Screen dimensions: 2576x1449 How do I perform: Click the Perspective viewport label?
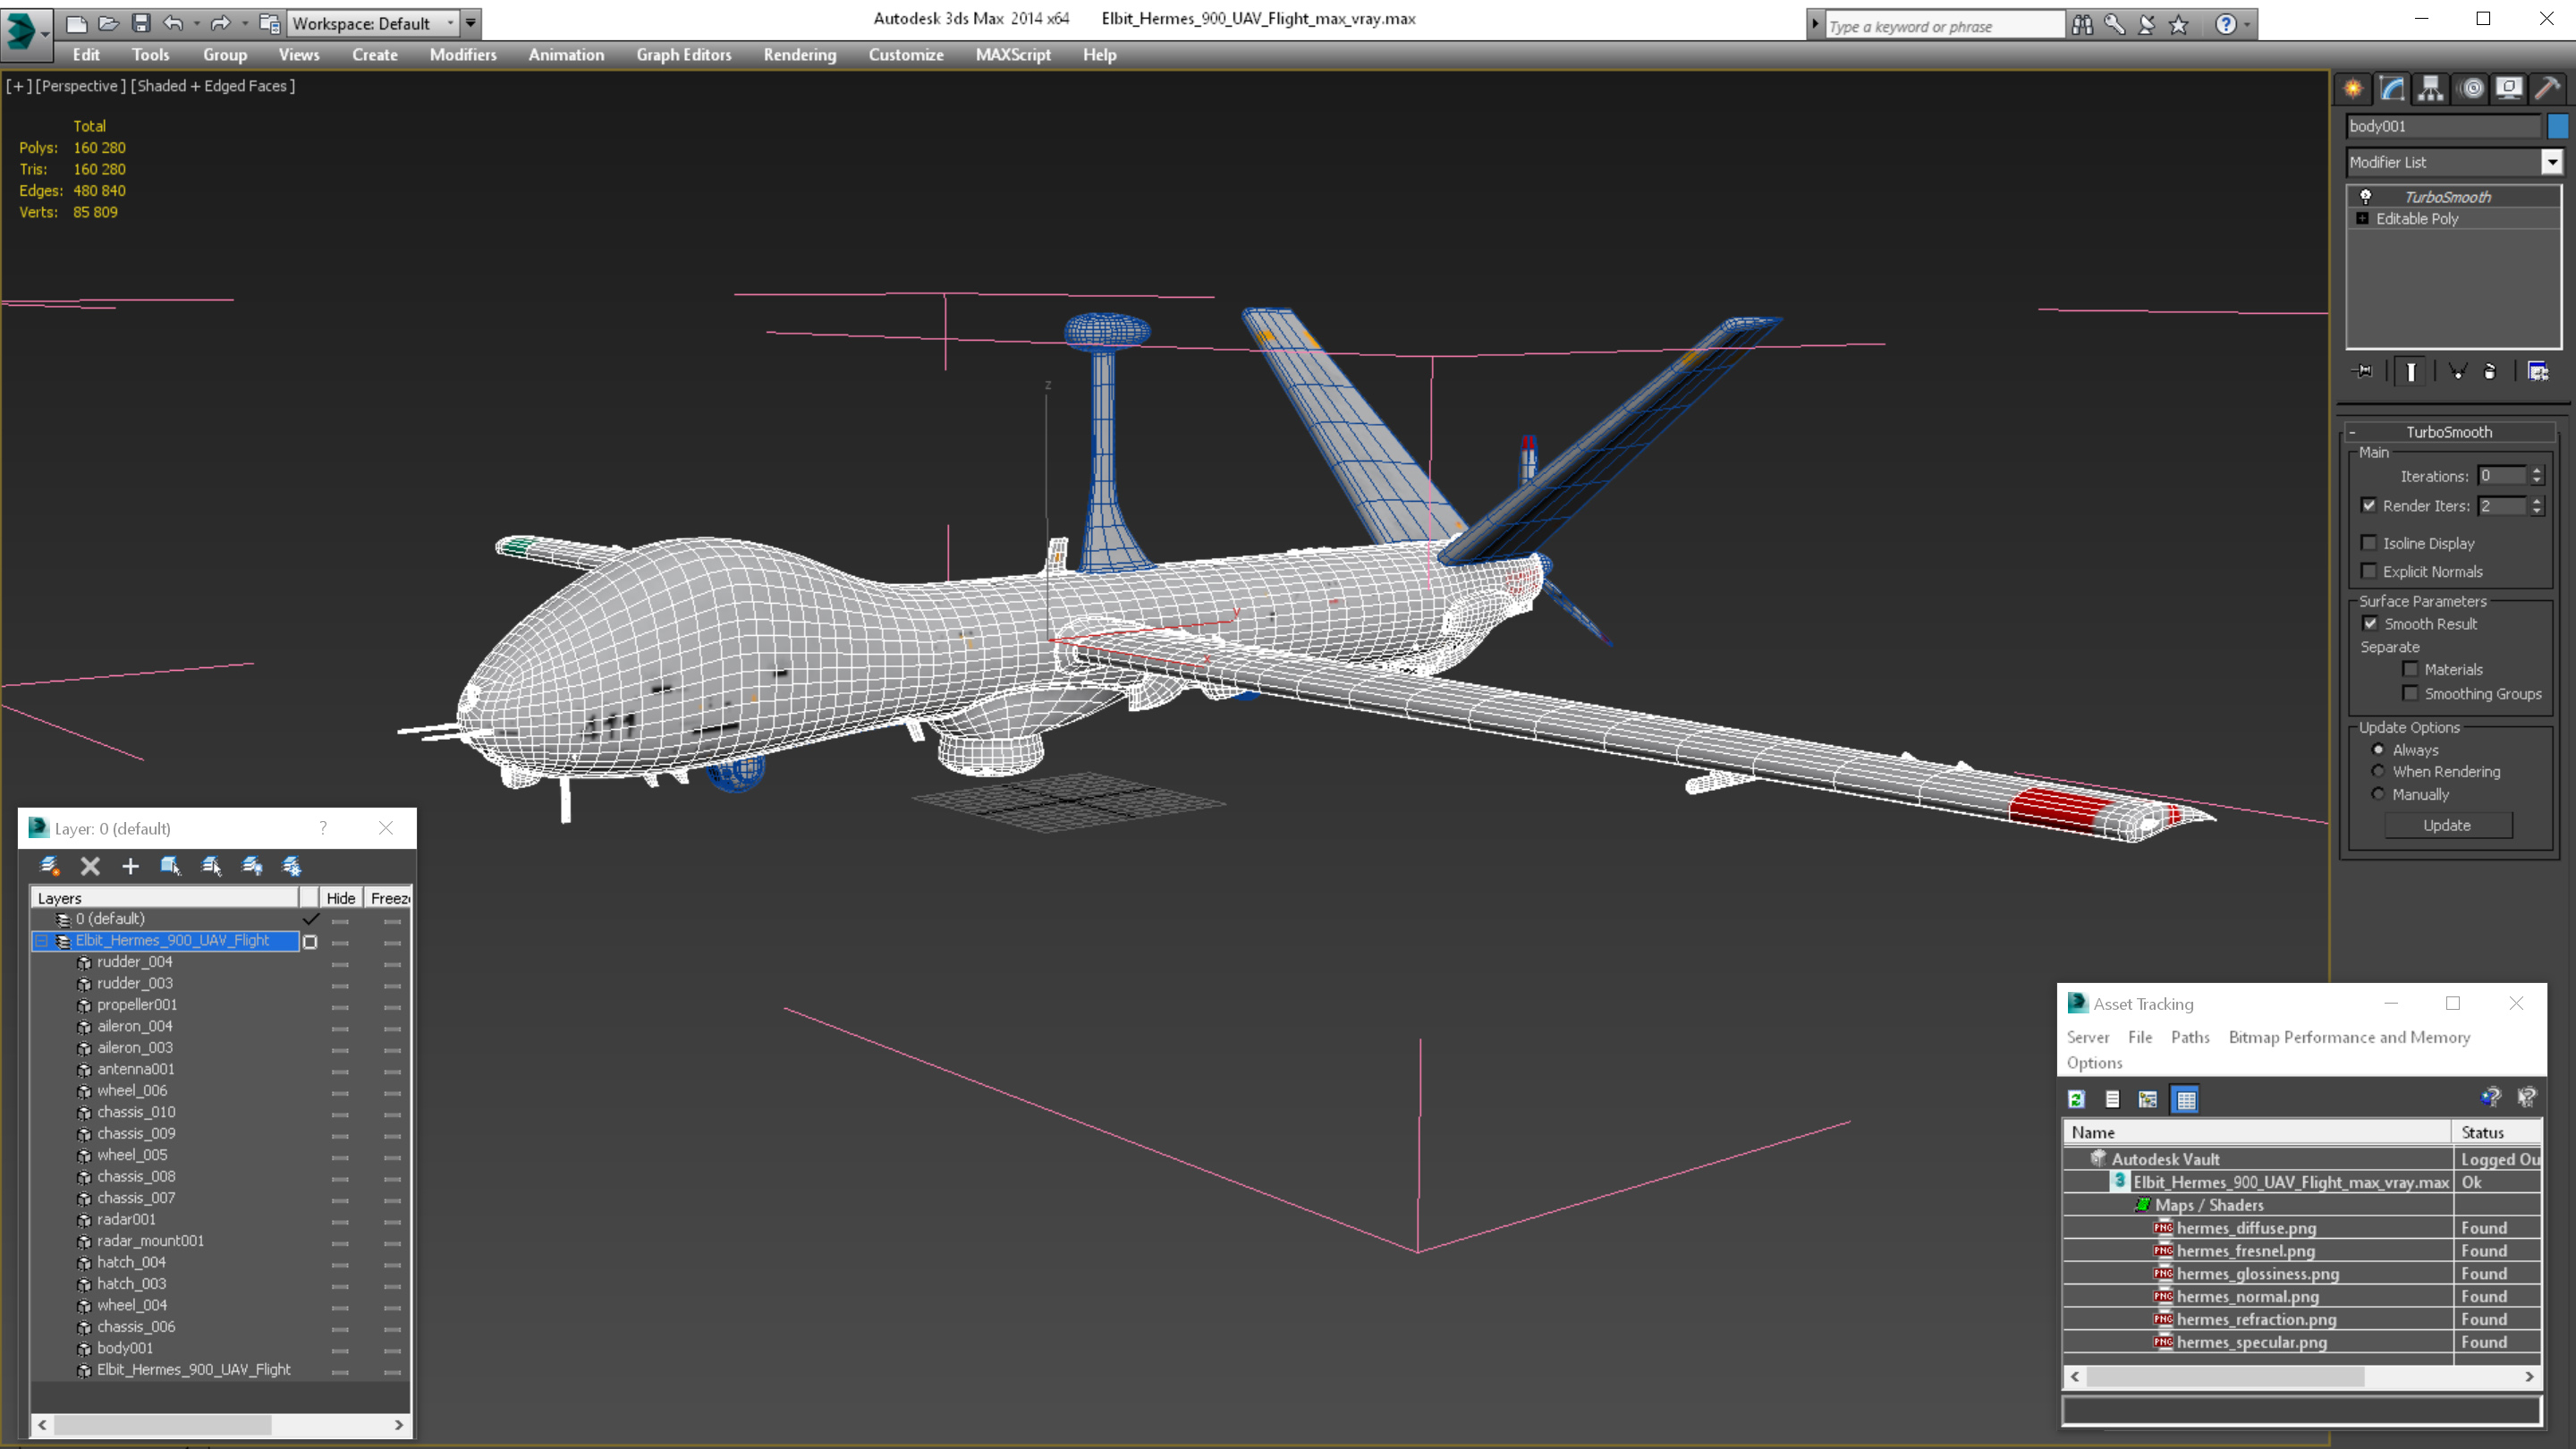(81, 86)
